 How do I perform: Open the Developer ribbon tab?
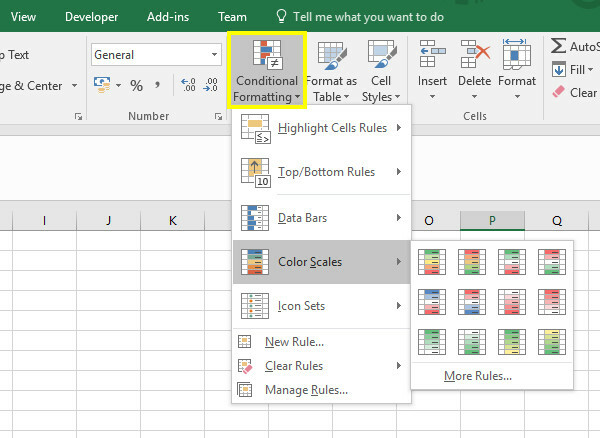coord(91,16)
